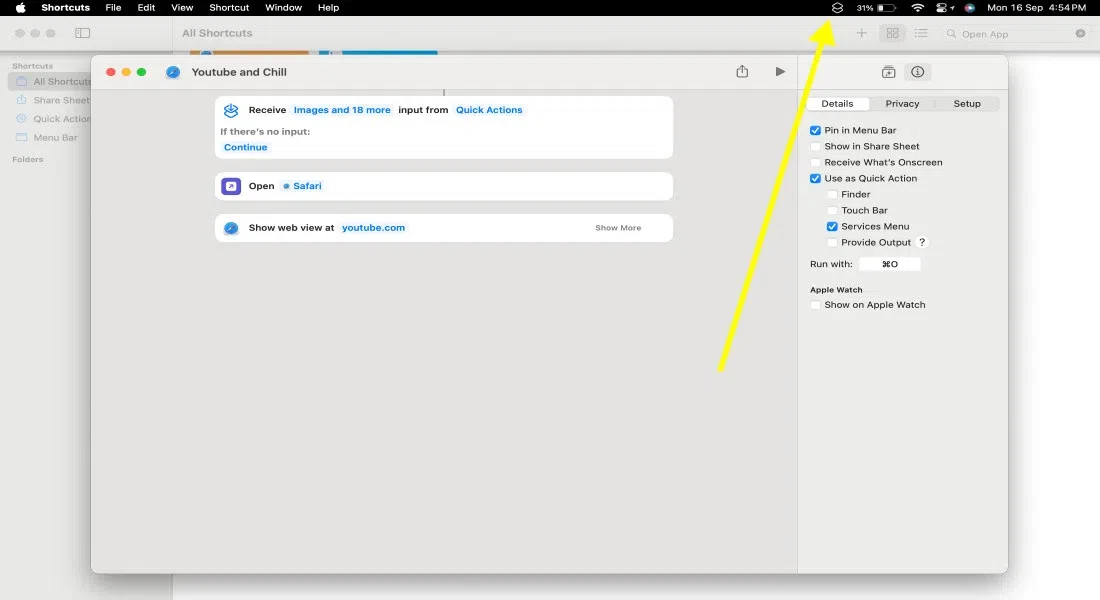This screenshot has height=600, width=1100.
Task: Expand Show More in web view action
Action: coord(618,228)
